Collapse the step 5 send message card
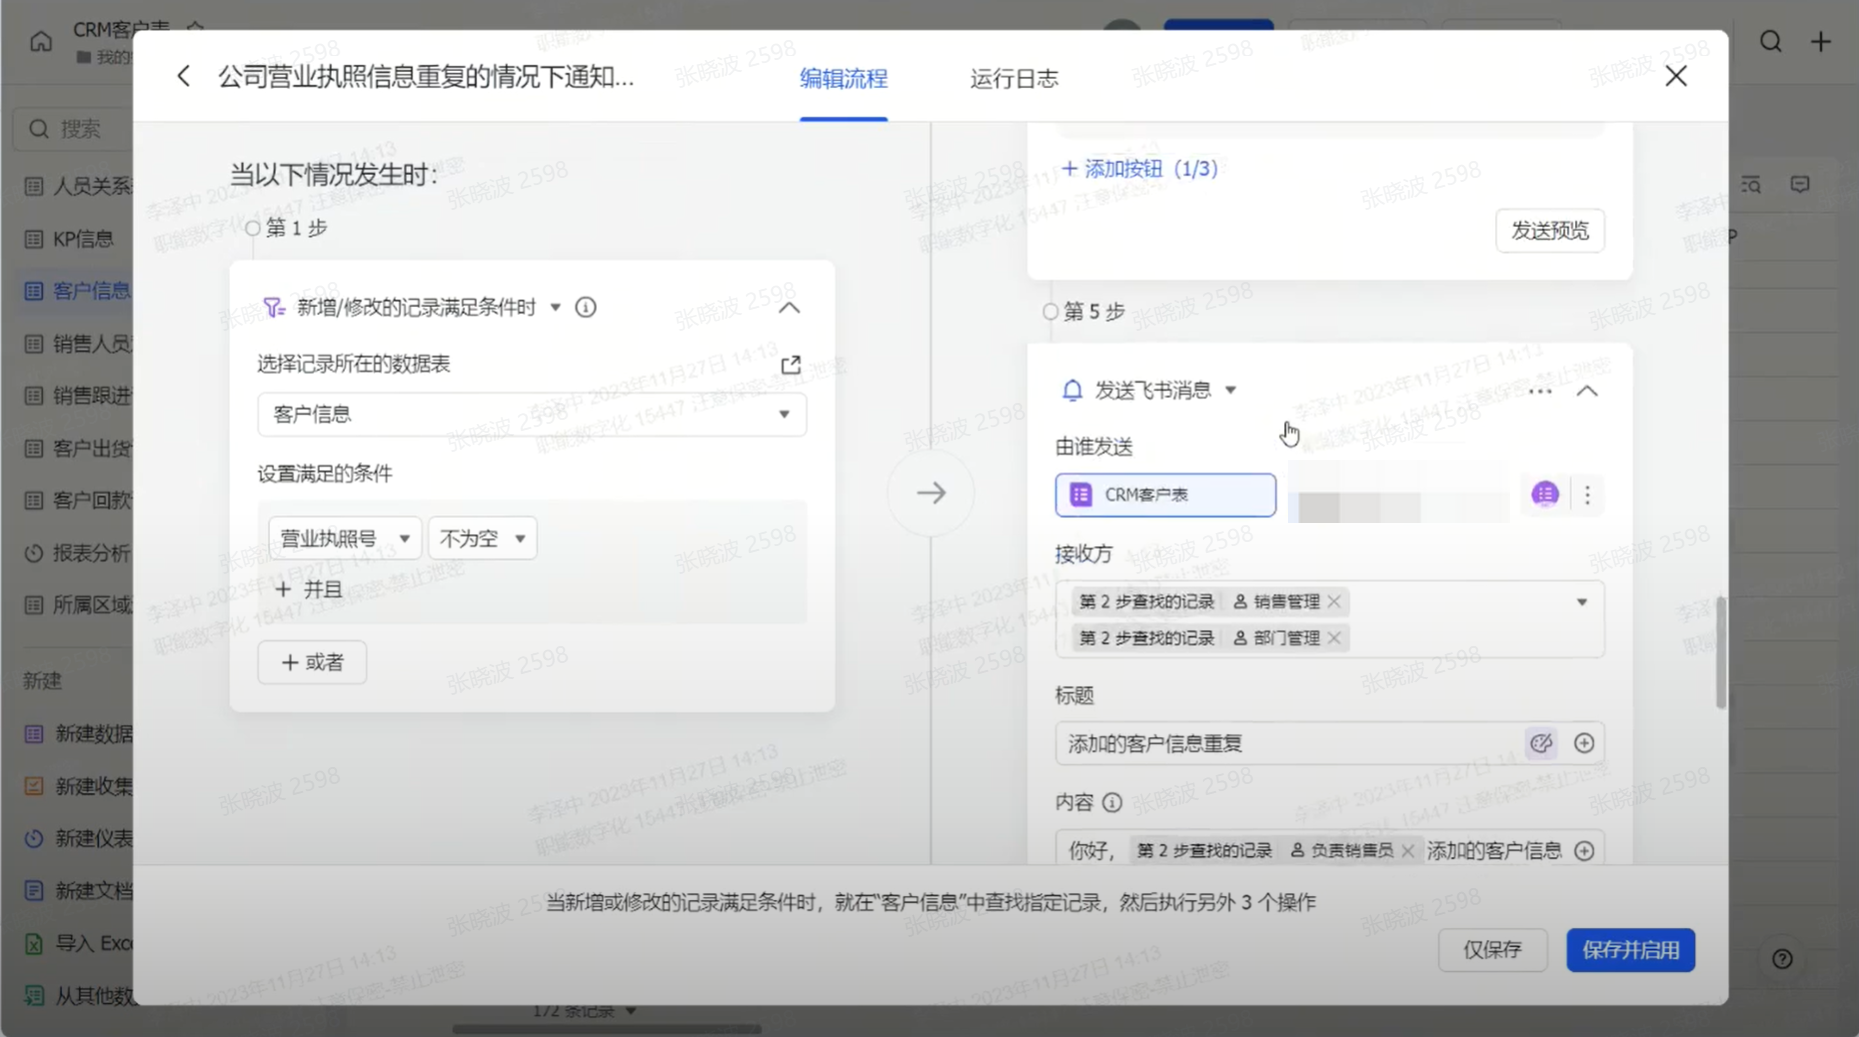 point(1587,391)
